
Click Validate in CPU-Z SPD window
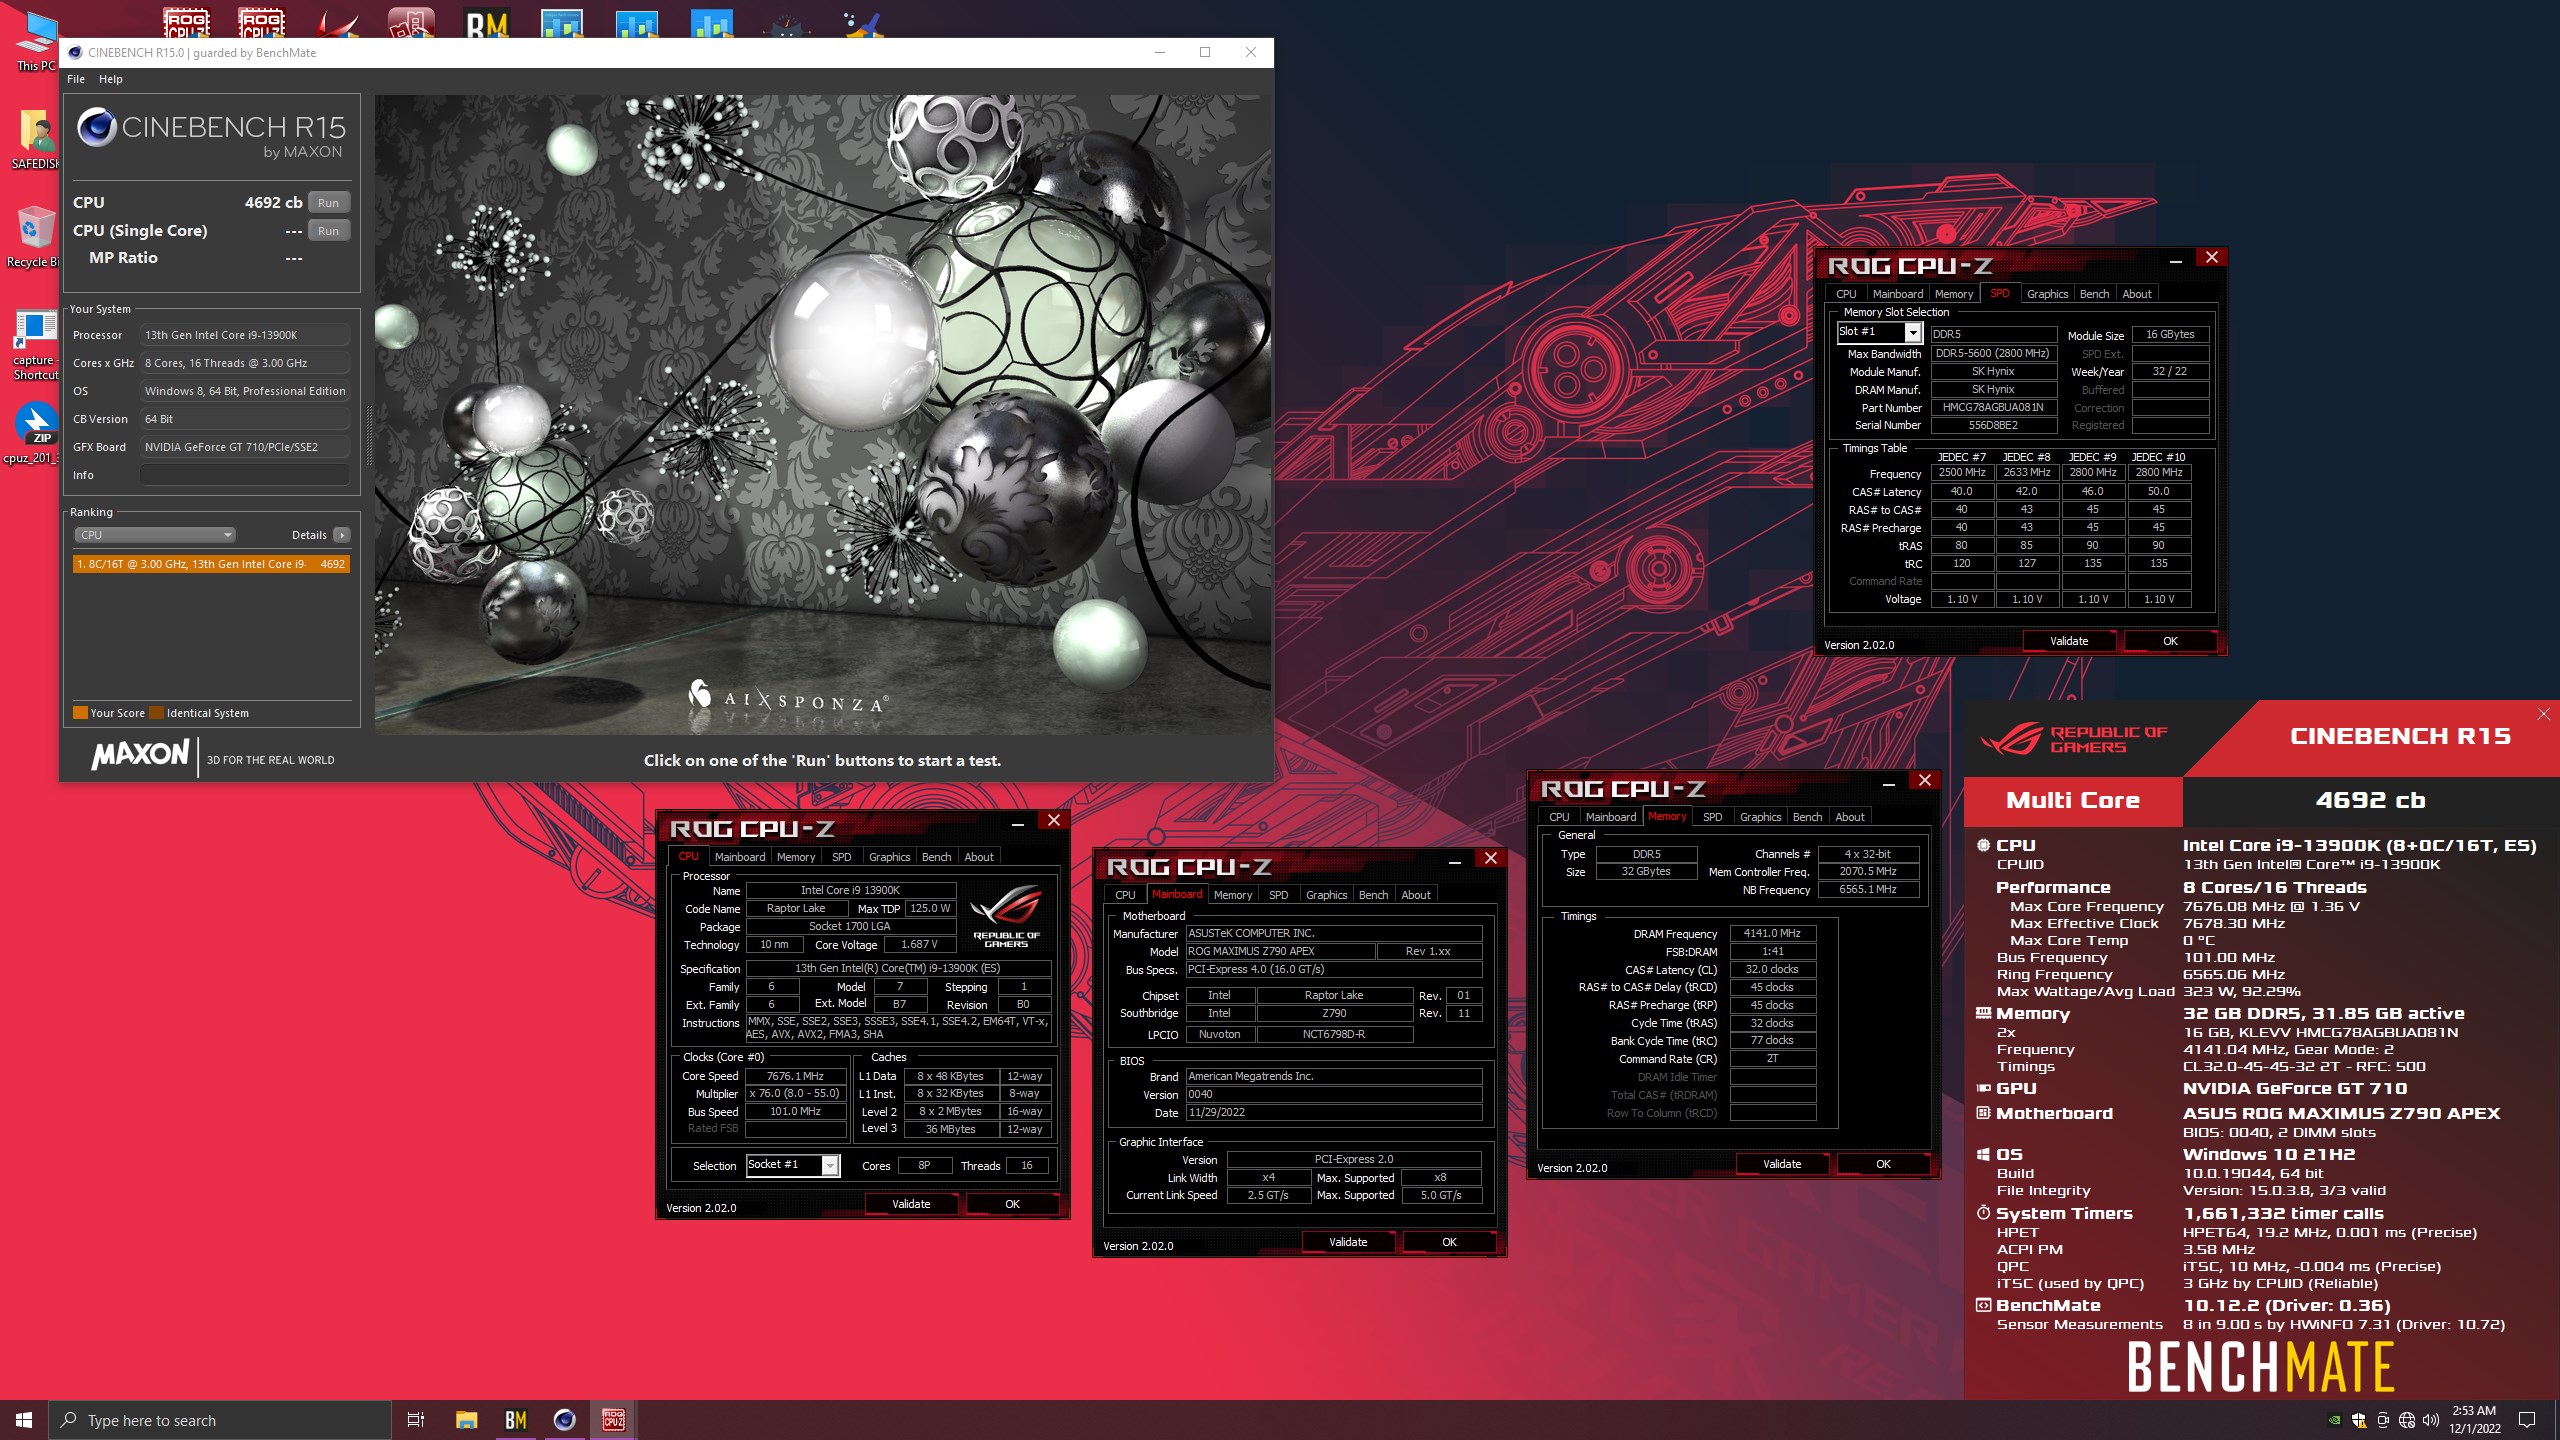[2069, 641]
